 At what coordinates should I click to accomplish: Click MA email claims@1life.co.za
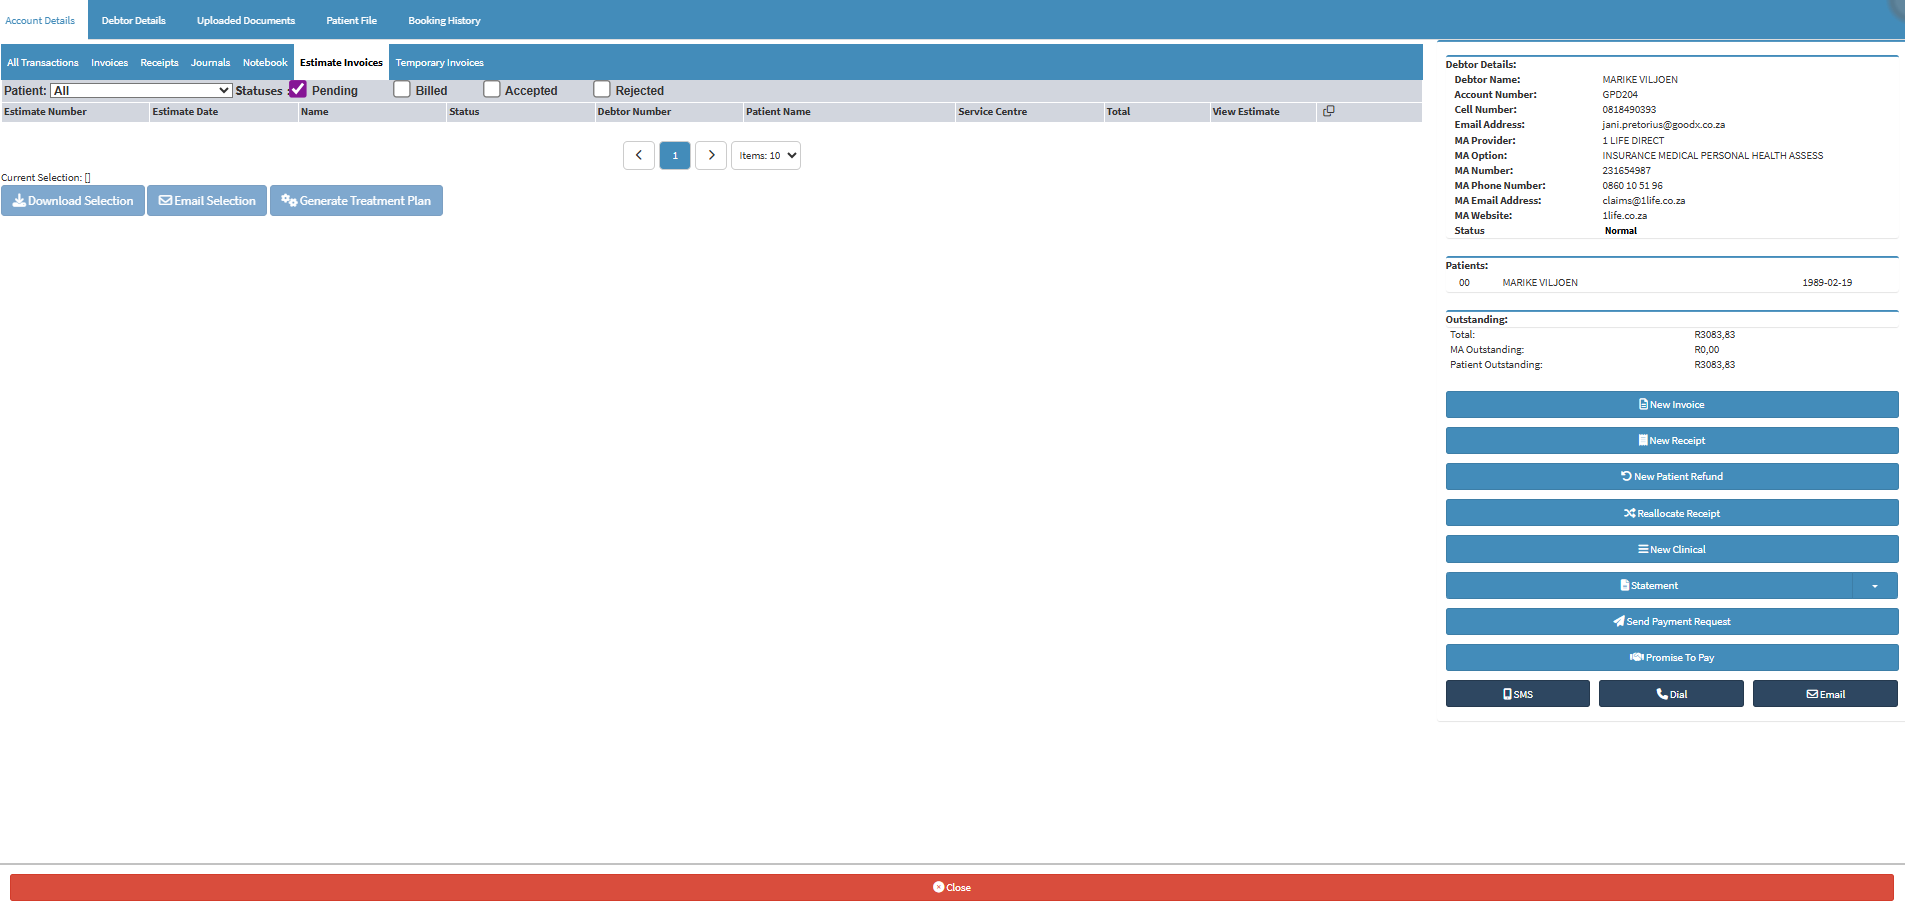pyautogui.click(x=1643, y=201)
